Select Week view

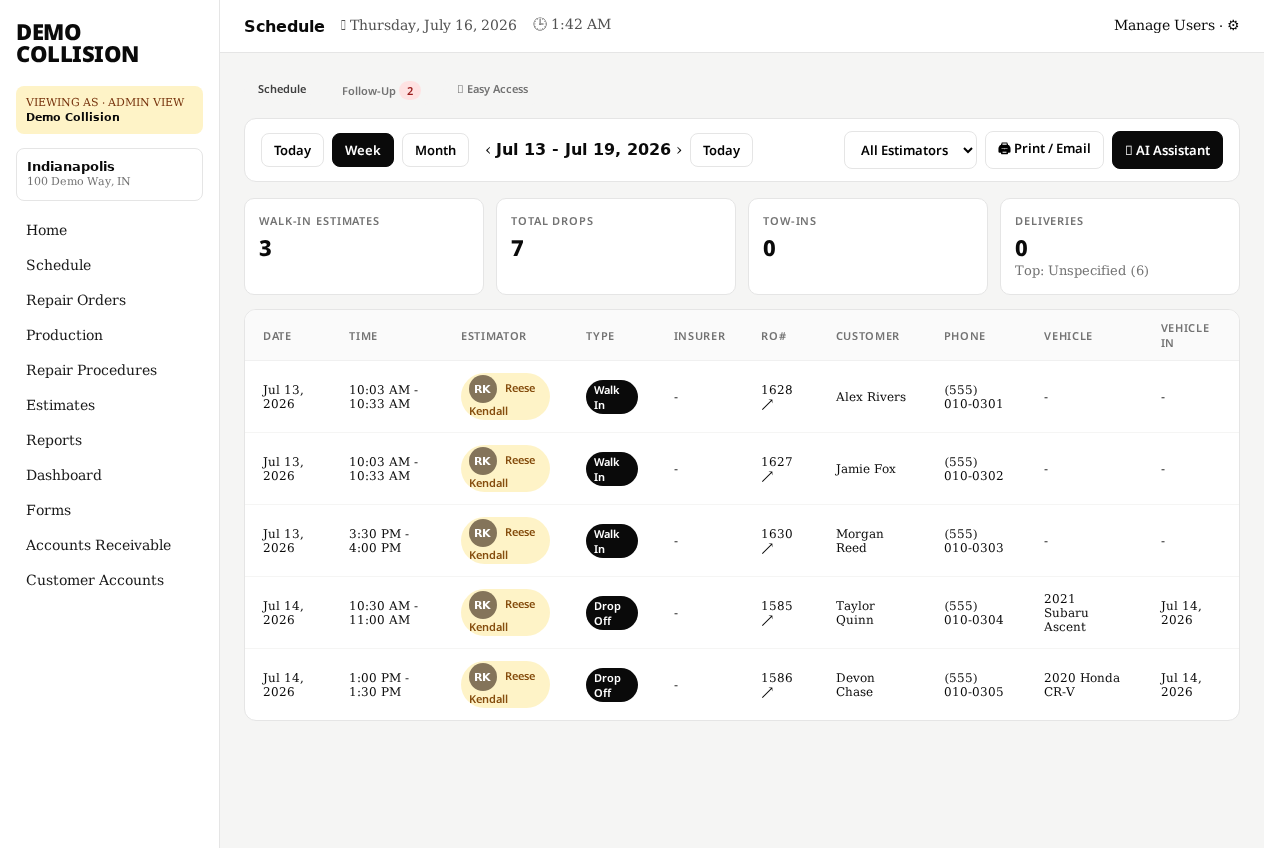363,150
